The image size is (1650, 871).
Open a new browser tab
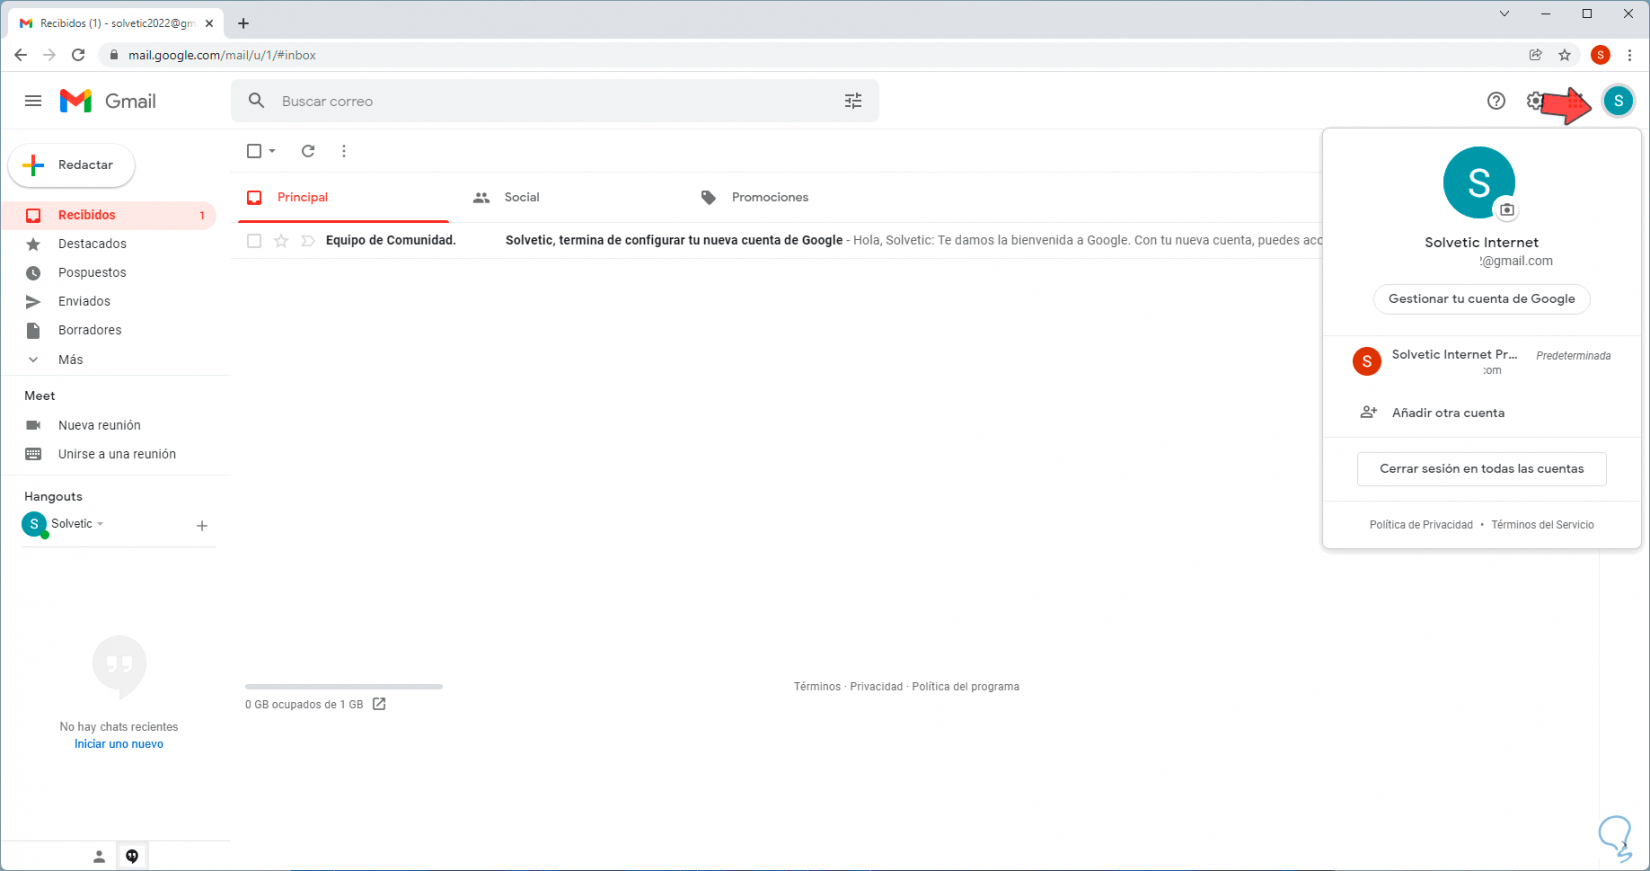(243, 23)
